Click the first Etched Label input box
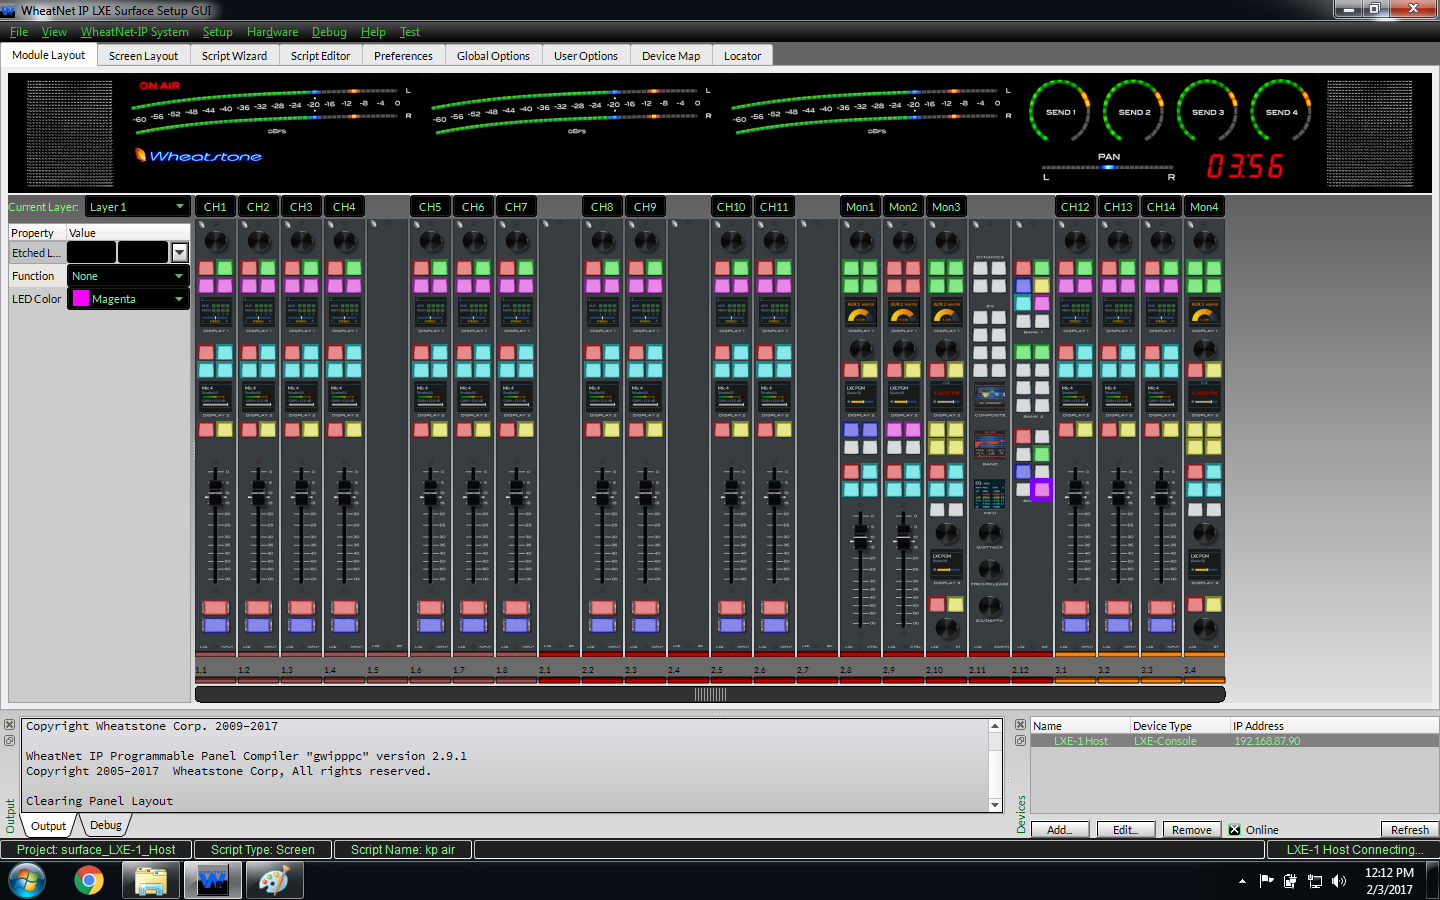 click(x=91, y=253)
